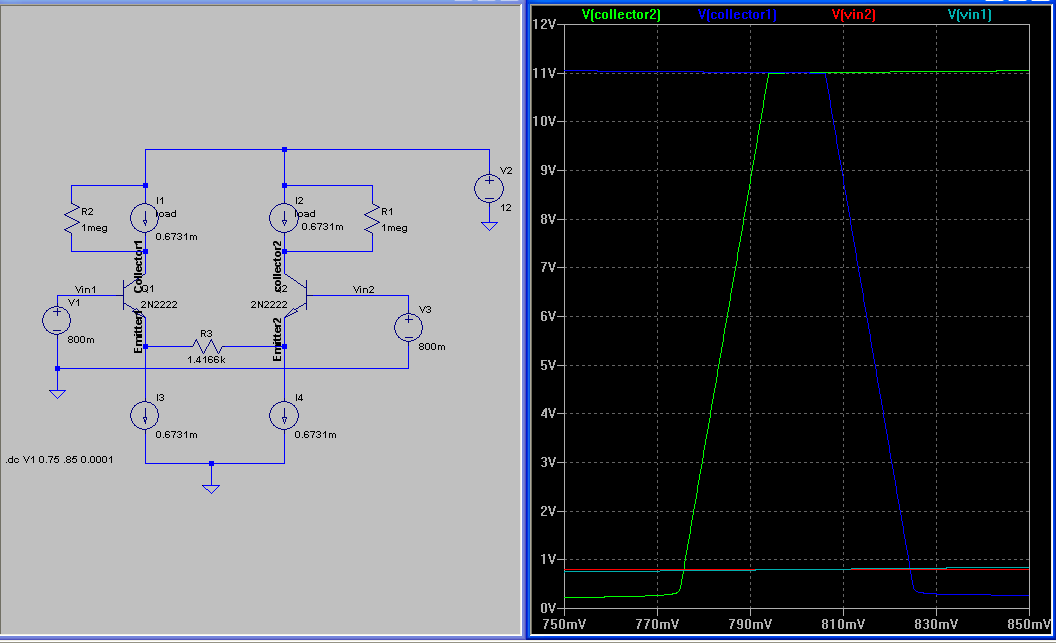The image size is (1056, 643).
Task: Select the 12 value of V2
Action: coord(506,207)
